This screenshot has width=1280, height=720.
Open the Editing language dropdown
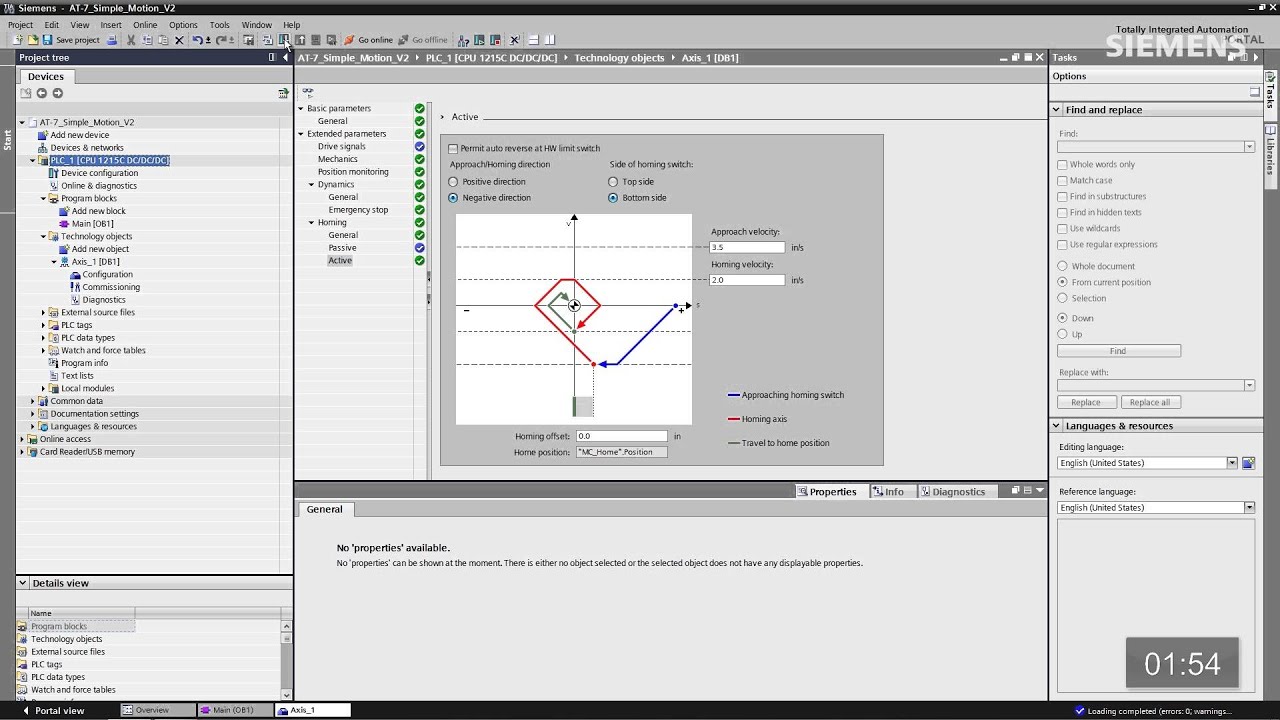point(1232,463)
